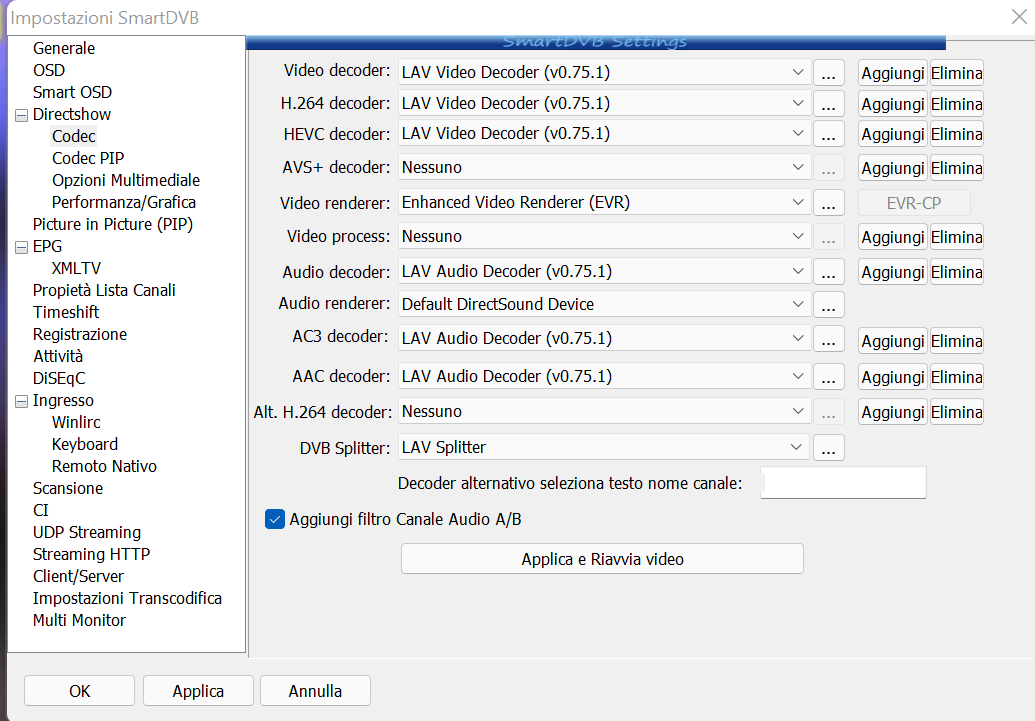The image size is (1035, 721).
Task: Select Remoto Nativo tree item
Action: click(x=104, y=466)
